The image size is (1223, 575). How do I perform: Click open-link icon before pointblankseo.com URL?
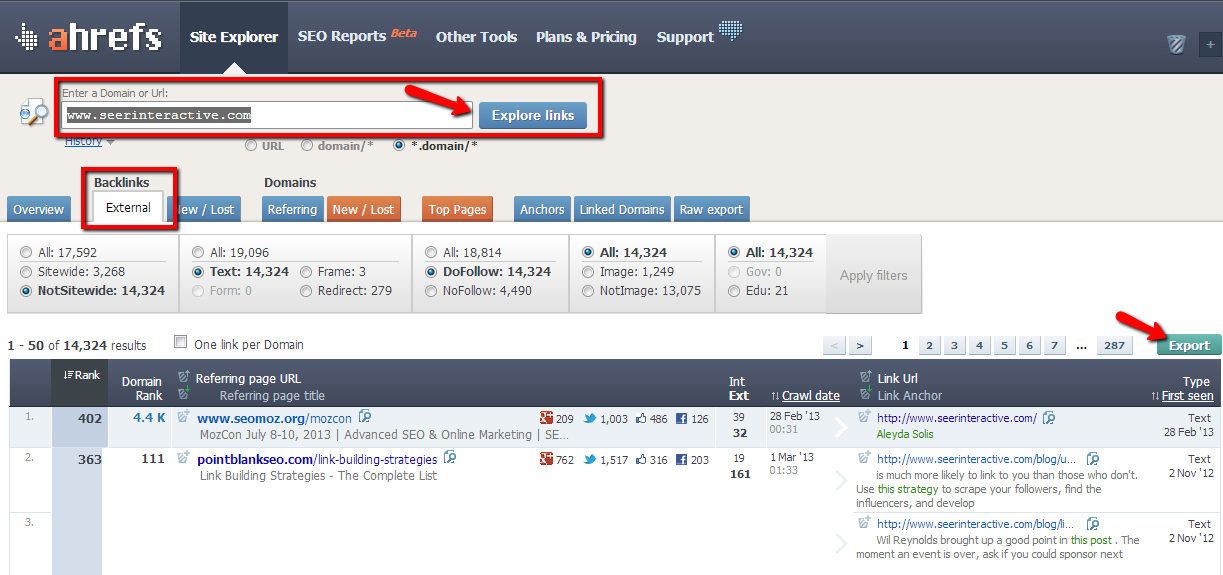pyautogui.click(x=183, y=457)
